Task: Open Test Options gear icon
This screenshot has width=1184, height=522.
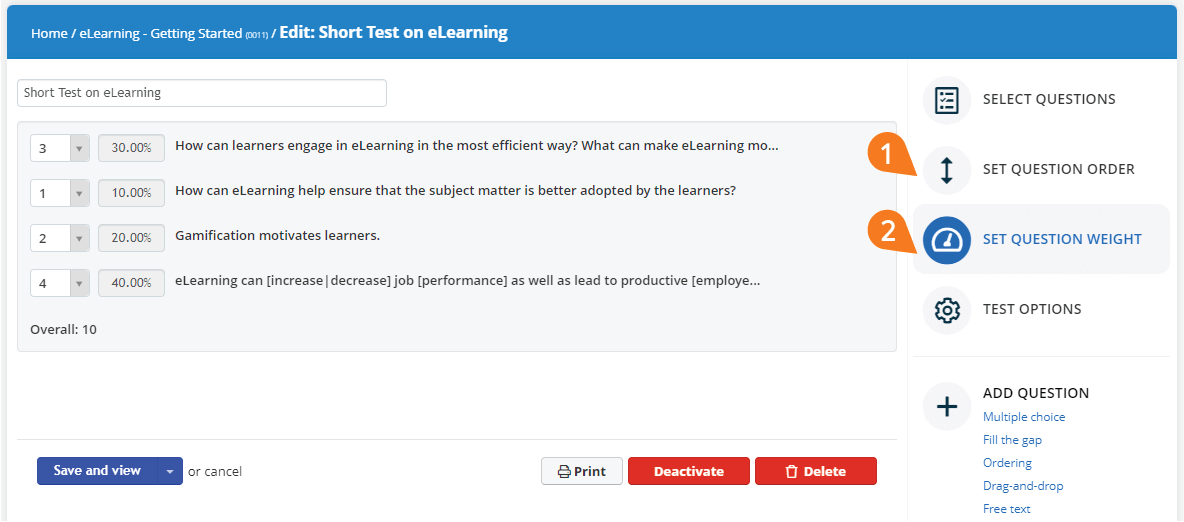Action: click(947, 310)
